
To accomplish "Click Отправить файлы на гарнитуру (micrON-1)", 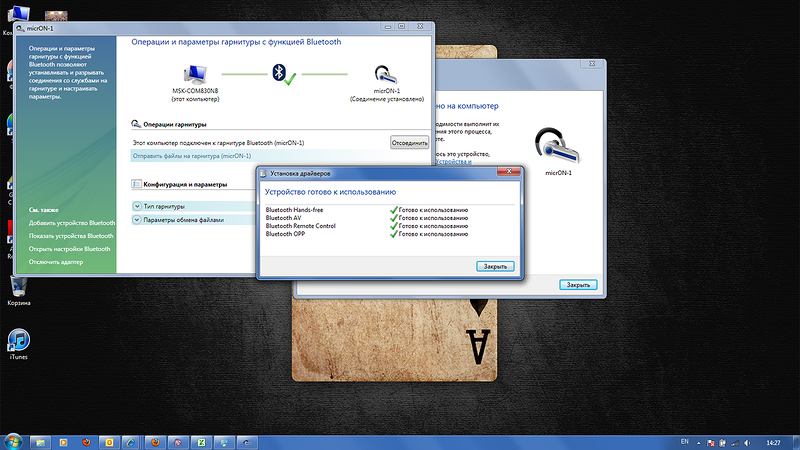I will 192,156.
